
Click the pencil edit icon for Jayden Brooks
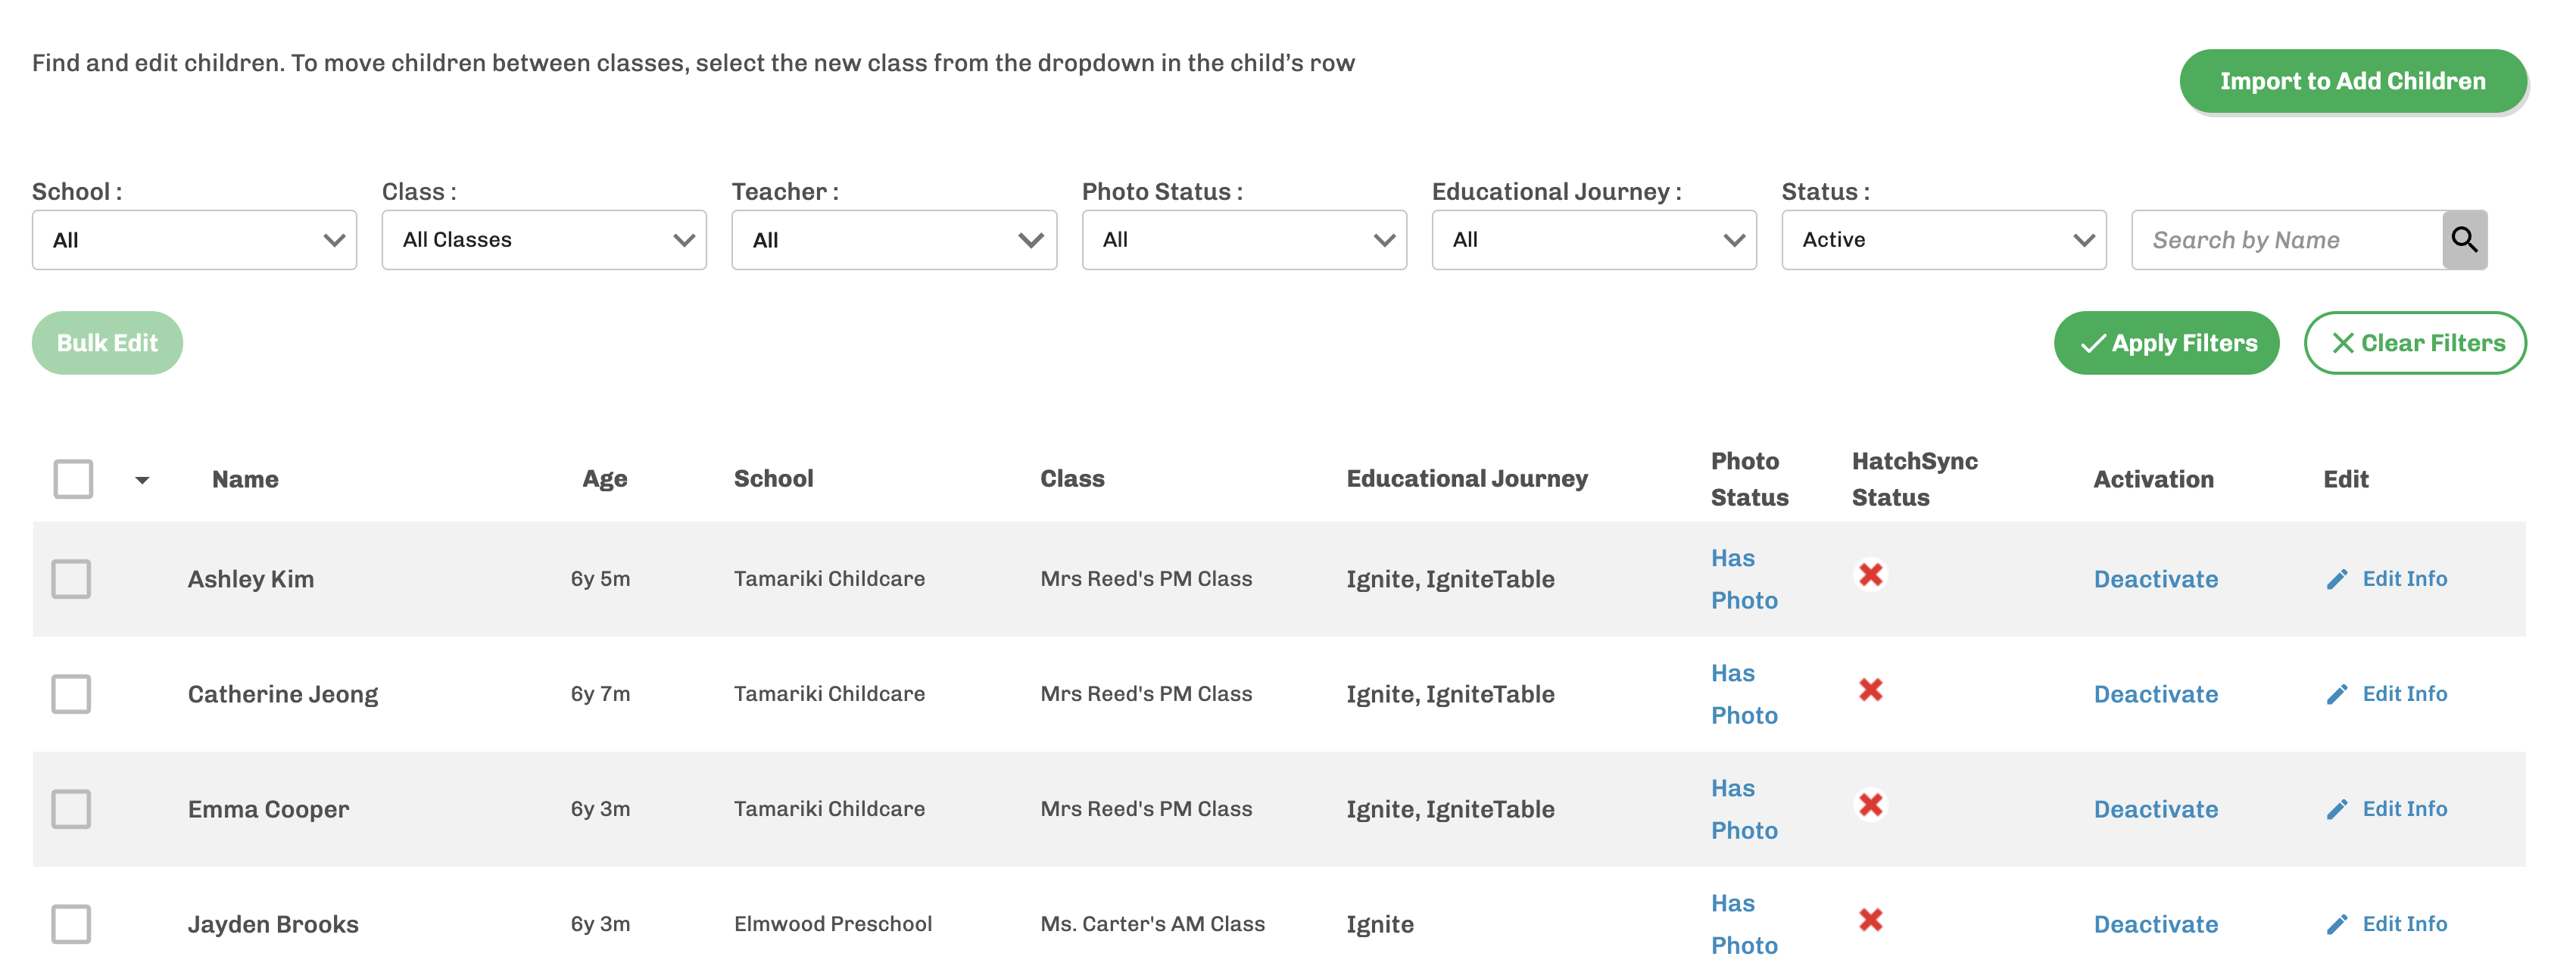[x=2337, y=924]
